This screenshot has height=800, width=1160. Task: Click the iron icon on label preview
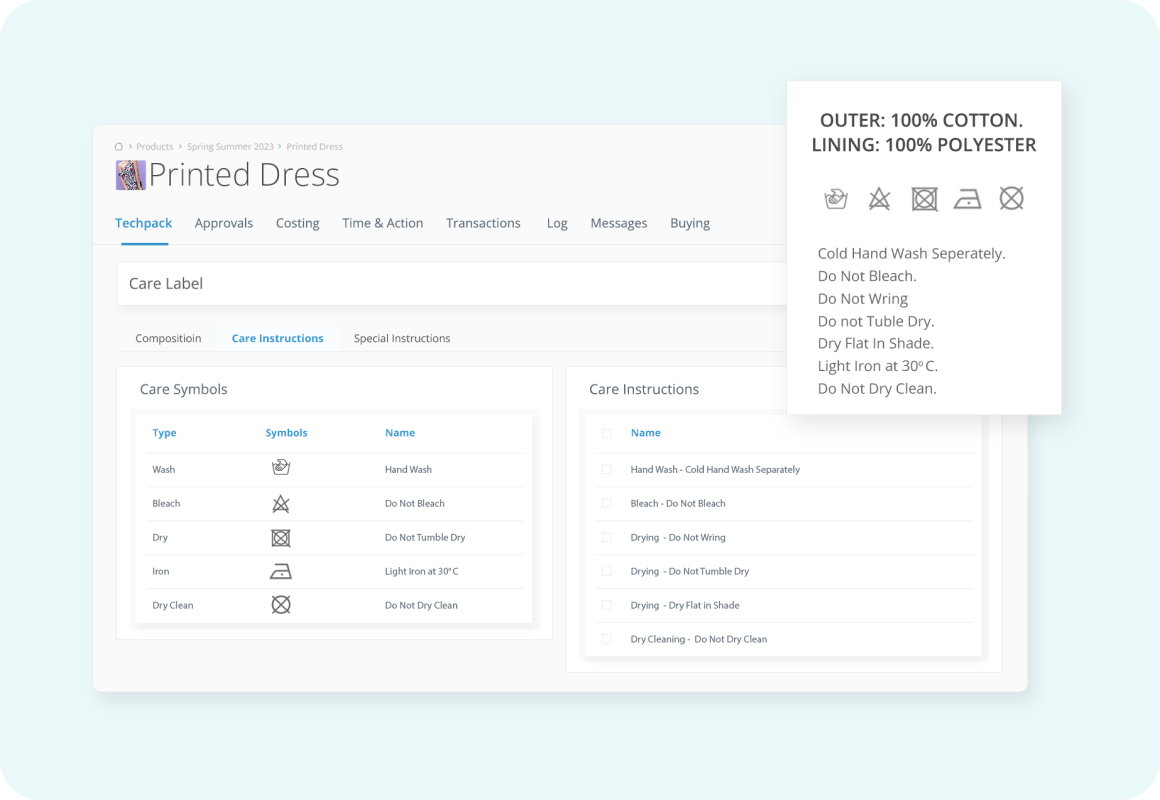tap(967, 199)
